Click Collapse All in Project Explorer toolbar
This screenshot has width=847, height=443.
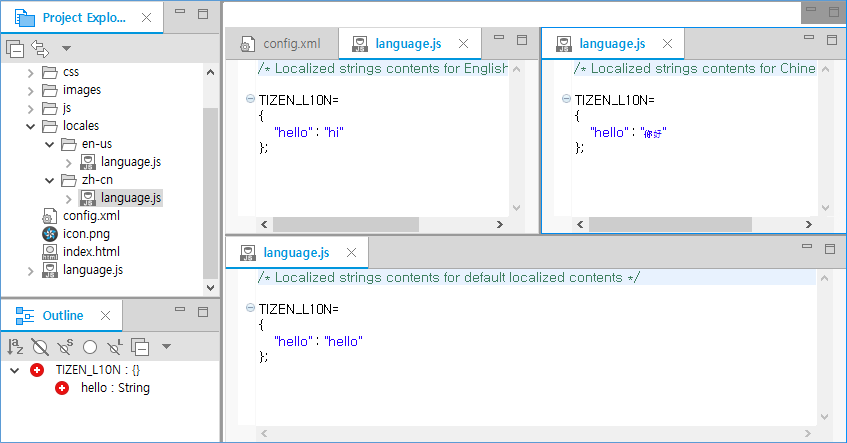[x=15, y=48]
